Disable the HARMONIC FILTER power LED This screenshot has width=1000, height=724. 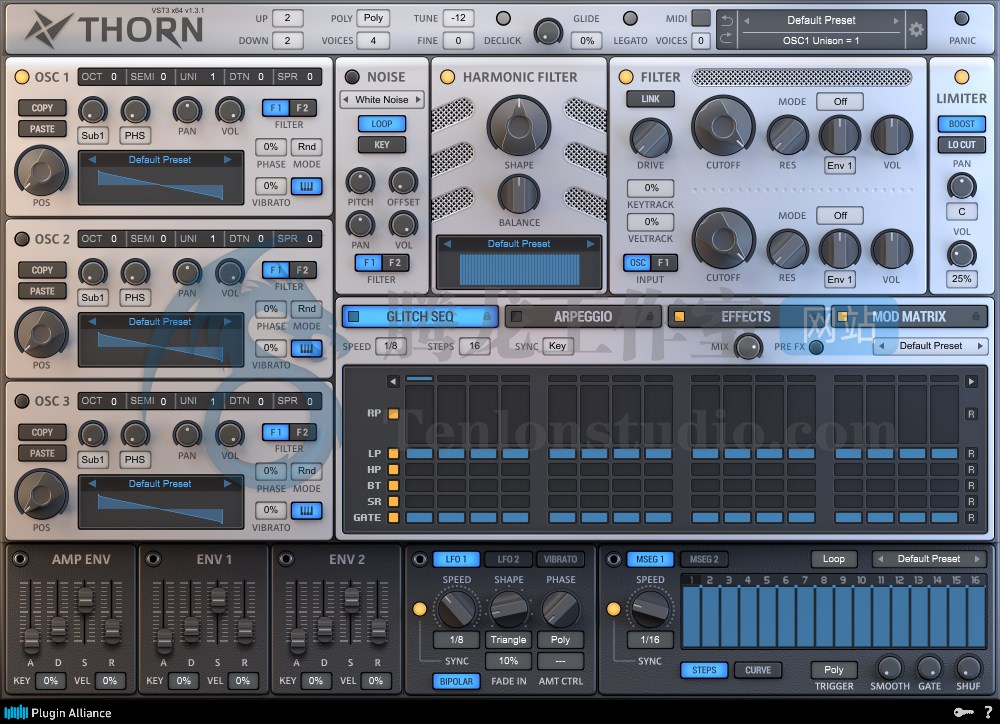point(448,77)
